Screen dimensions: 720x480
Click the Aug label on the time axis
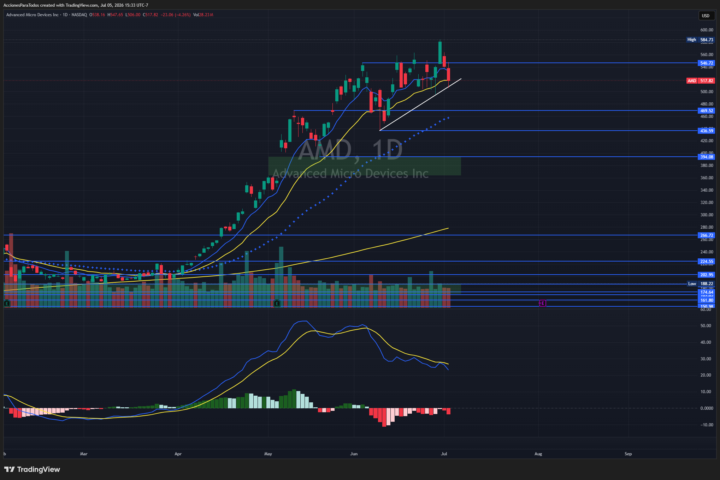click(538, 454)
